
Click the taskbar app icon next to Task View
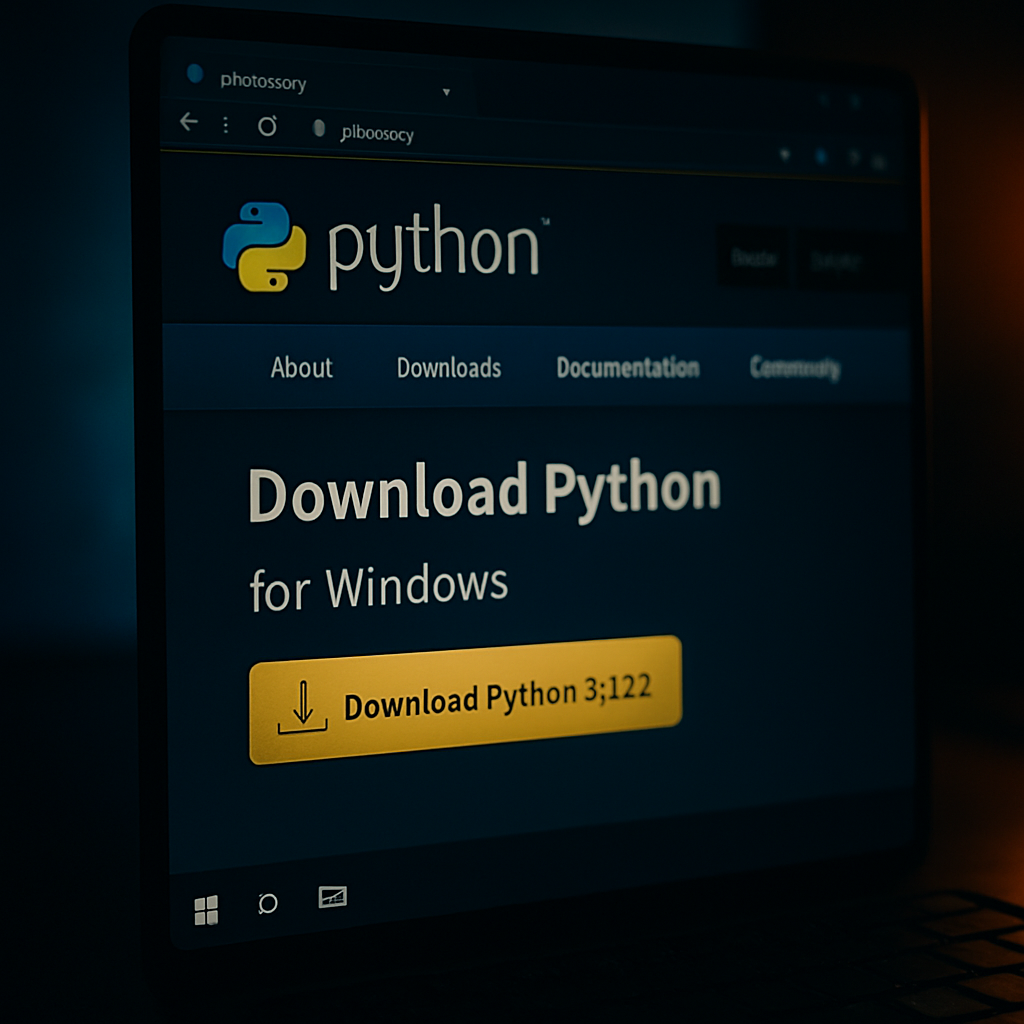click(x=331, y=899)
